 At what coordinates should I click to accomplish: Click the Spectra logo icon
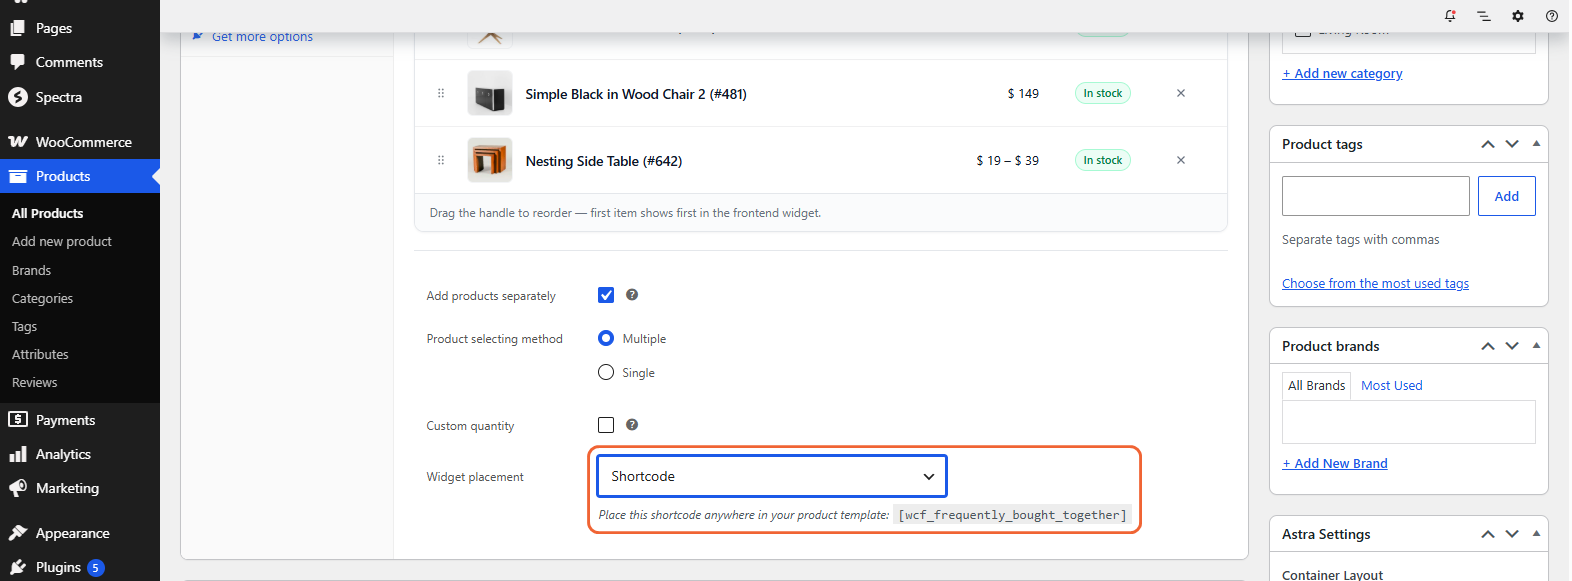18,97
